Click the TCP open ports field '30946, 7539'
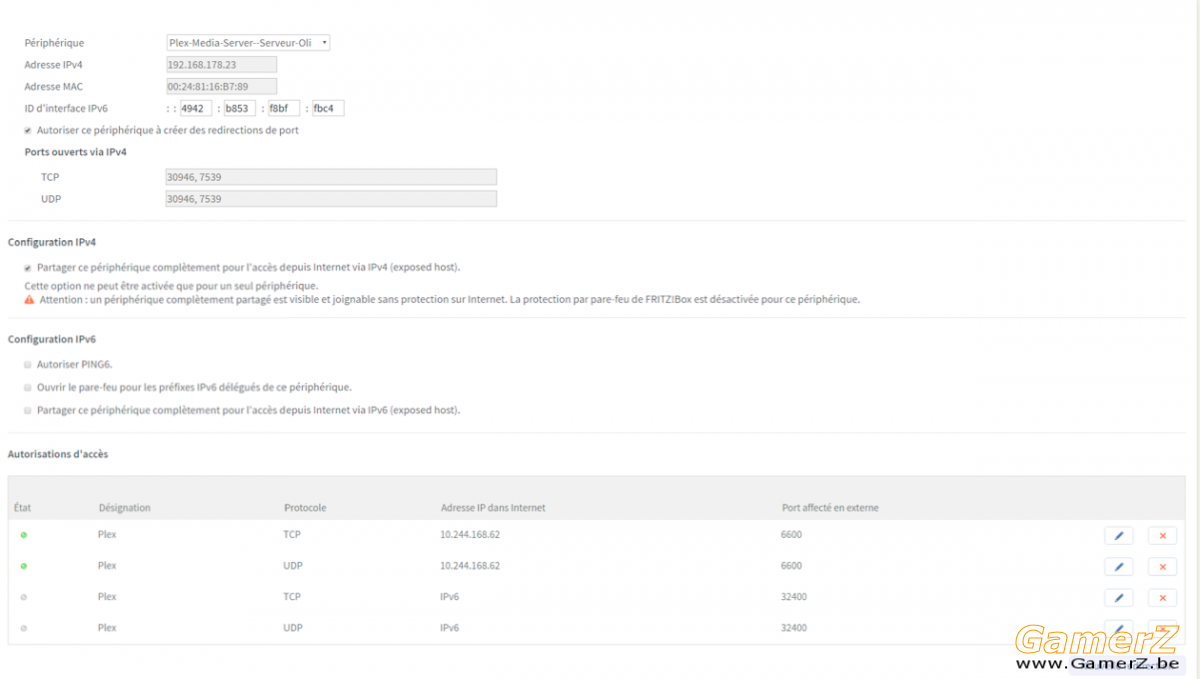The width and height of the screenshot is (1200, 679). tap(331, 177)
